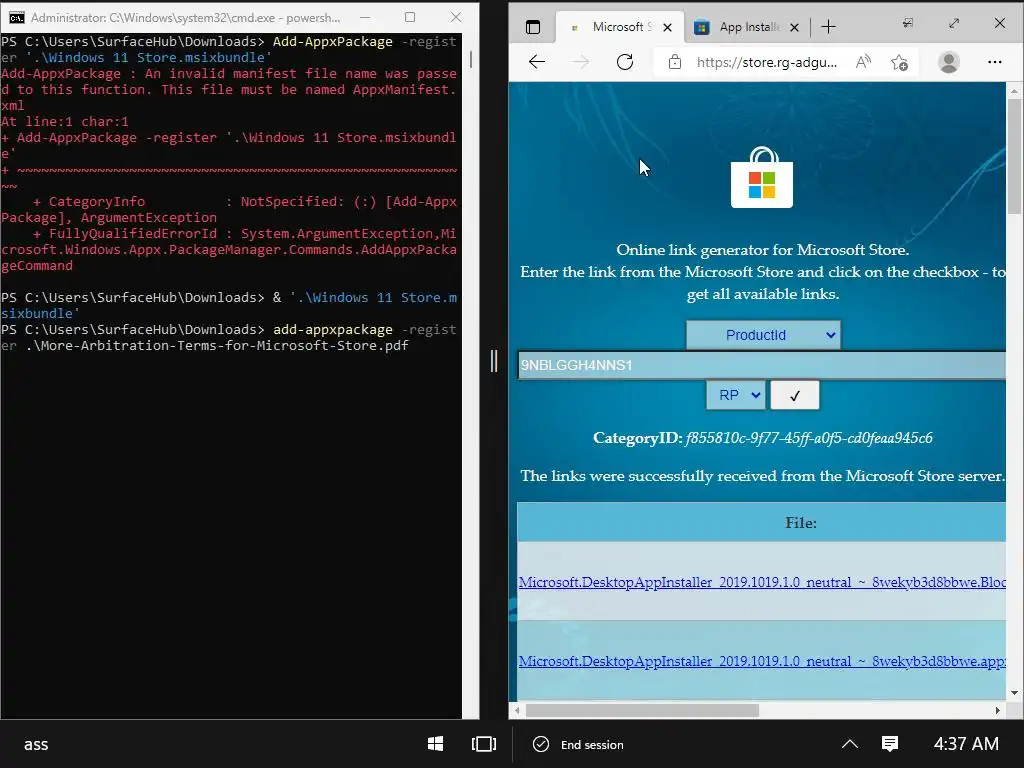Viewport: 1024px width, 768px height.
Task: Click the site lock icon in address bar
Action: tap(675, 62)
